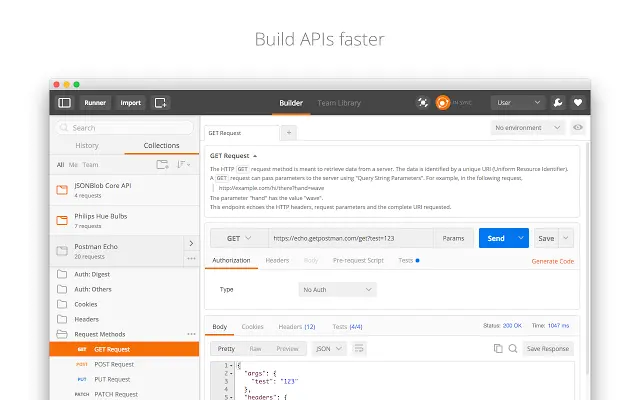640x400 pixels.
Task: Click the orange sync status icon
Action: tap(442, 102)
